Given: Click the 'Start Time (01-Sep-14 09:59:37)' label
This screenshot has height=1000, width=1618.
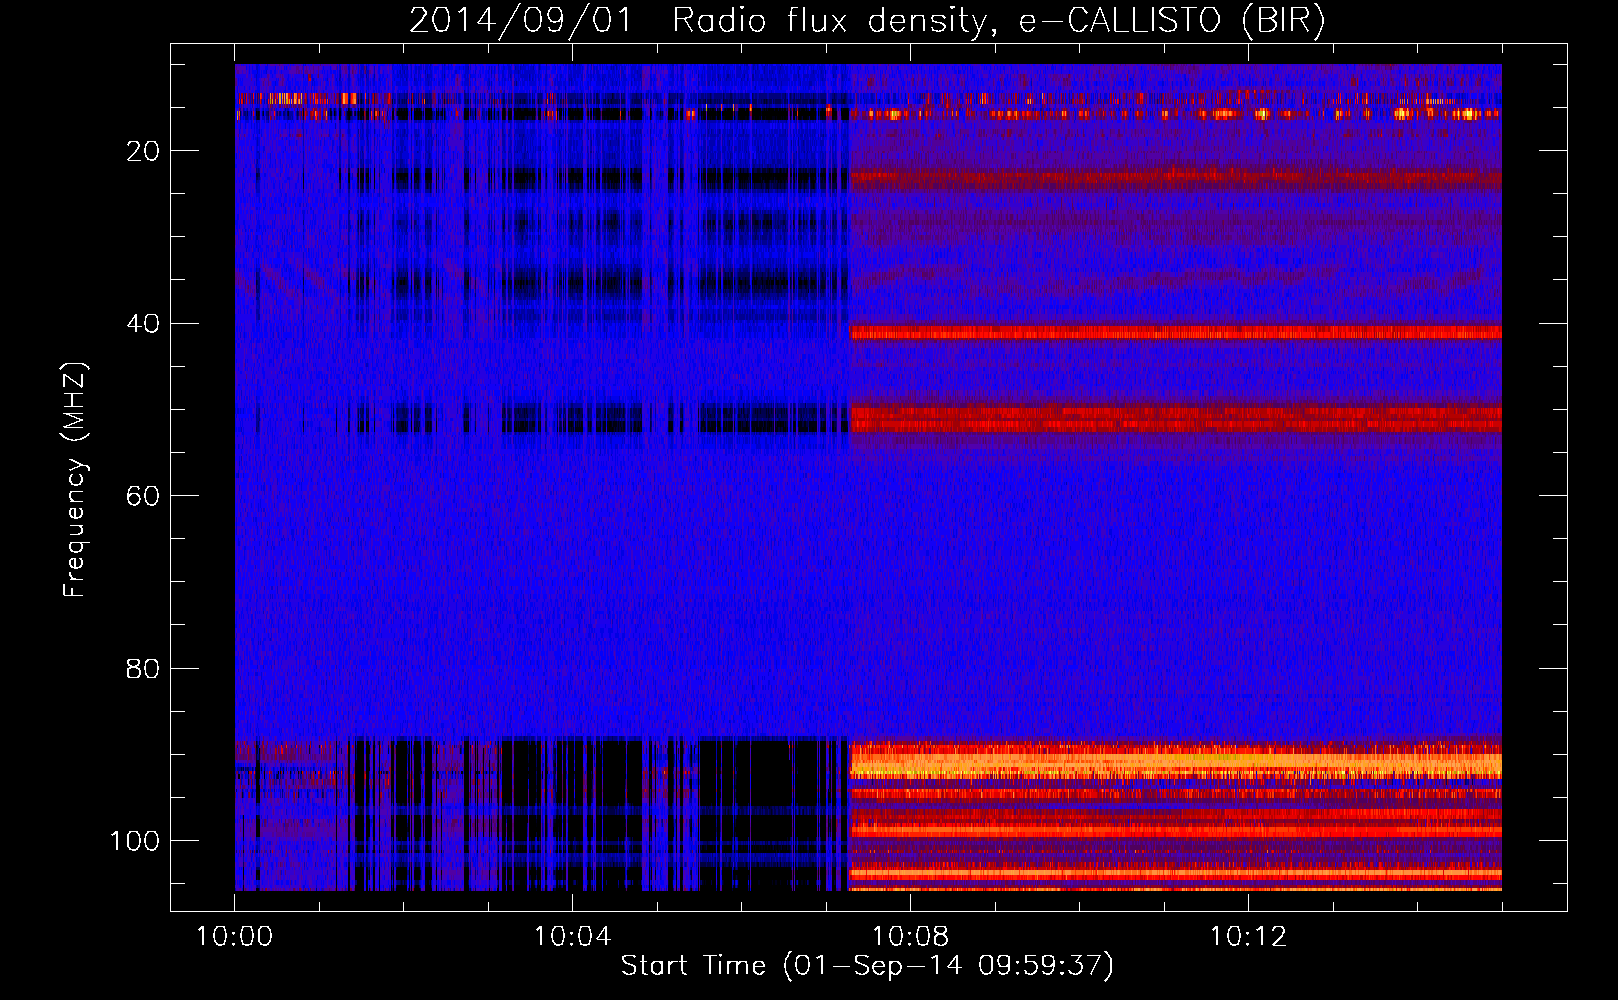Looking at the screenshot, I should (x=867, y=966).
